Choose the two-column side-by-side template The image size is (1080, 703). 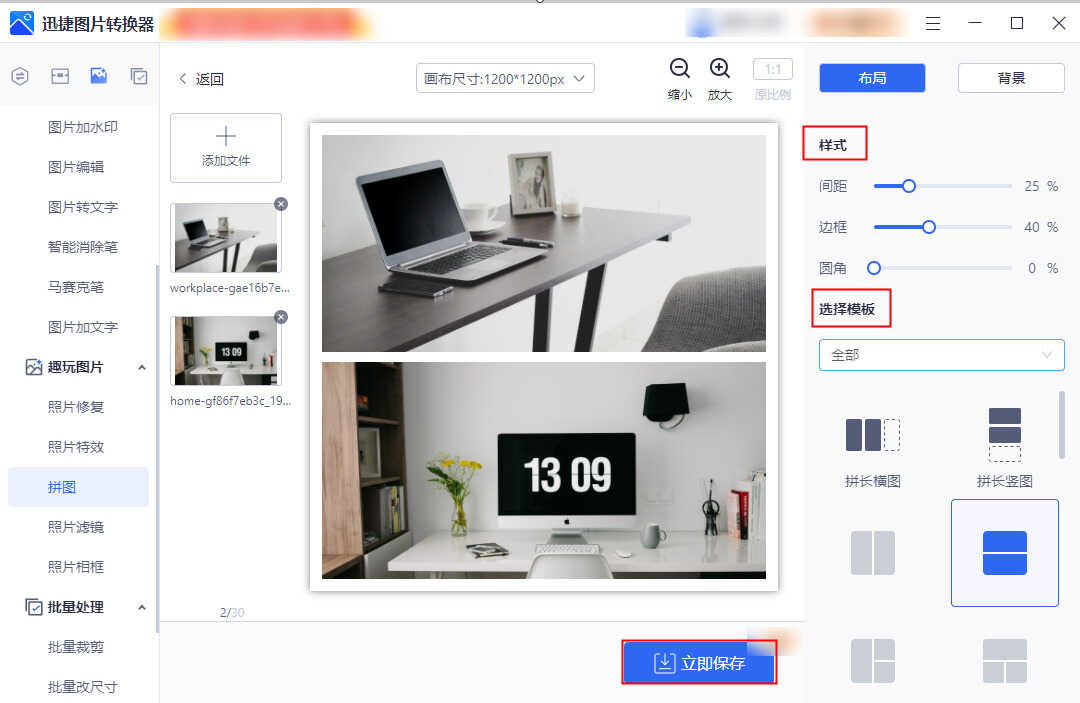[x=873, y=553]
